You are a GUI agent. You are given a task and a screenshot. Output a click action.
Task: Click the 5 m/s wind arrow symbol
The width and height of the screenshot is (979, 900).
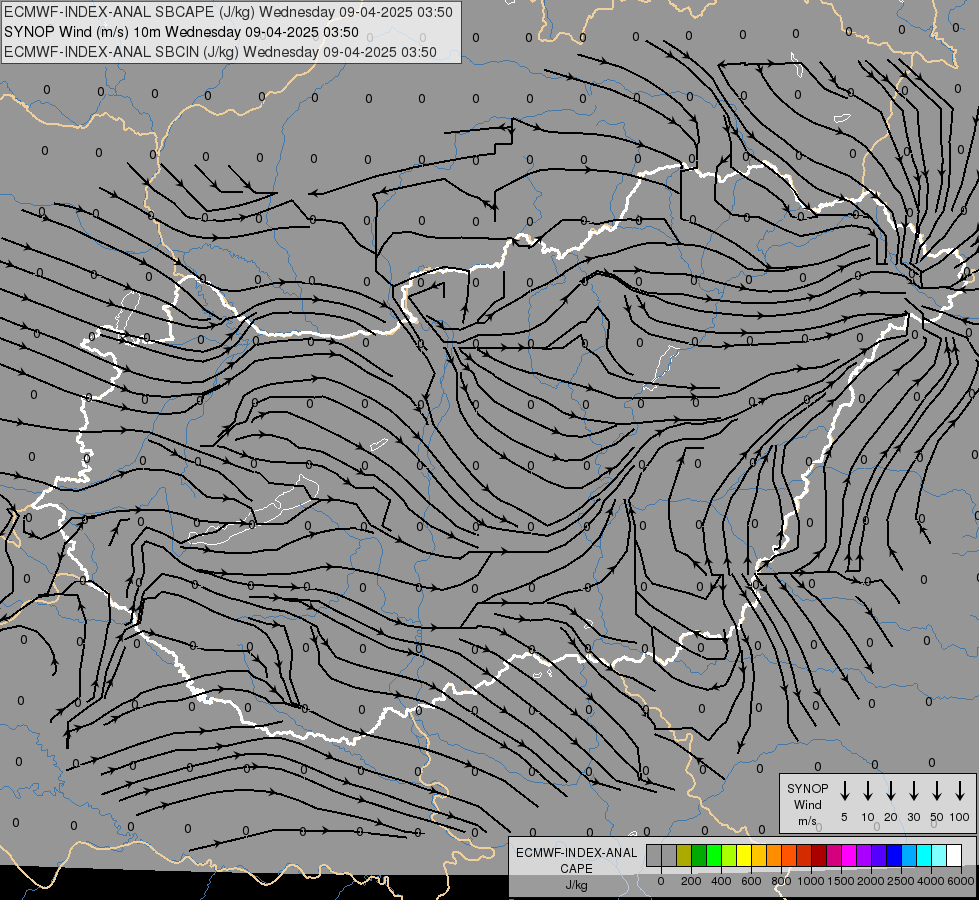(x=844, y=791)
